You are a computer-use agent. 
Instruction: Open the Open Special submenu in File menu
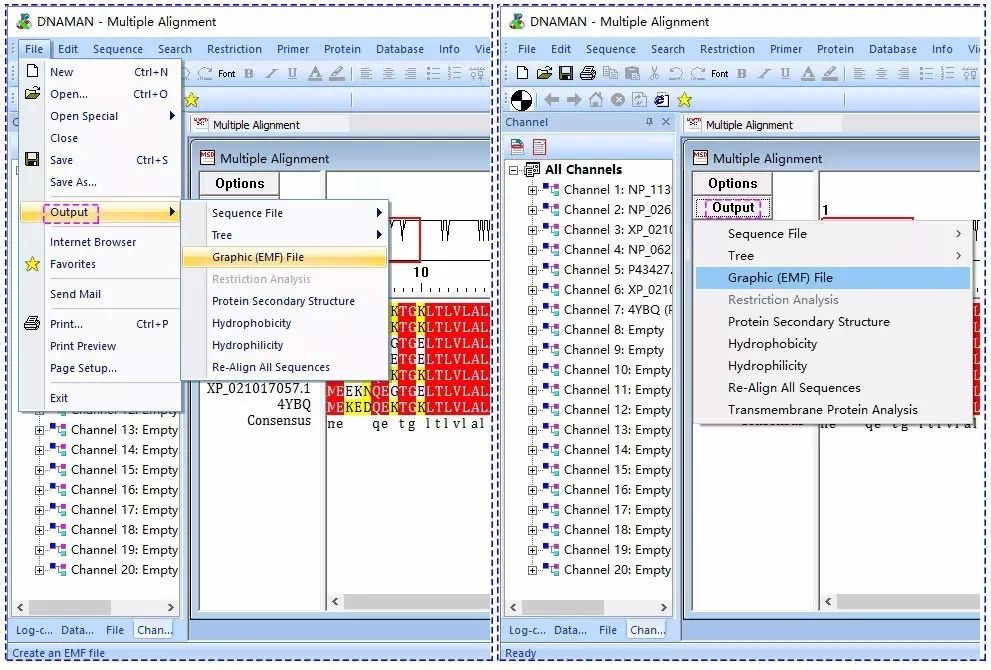pos(101,116)
